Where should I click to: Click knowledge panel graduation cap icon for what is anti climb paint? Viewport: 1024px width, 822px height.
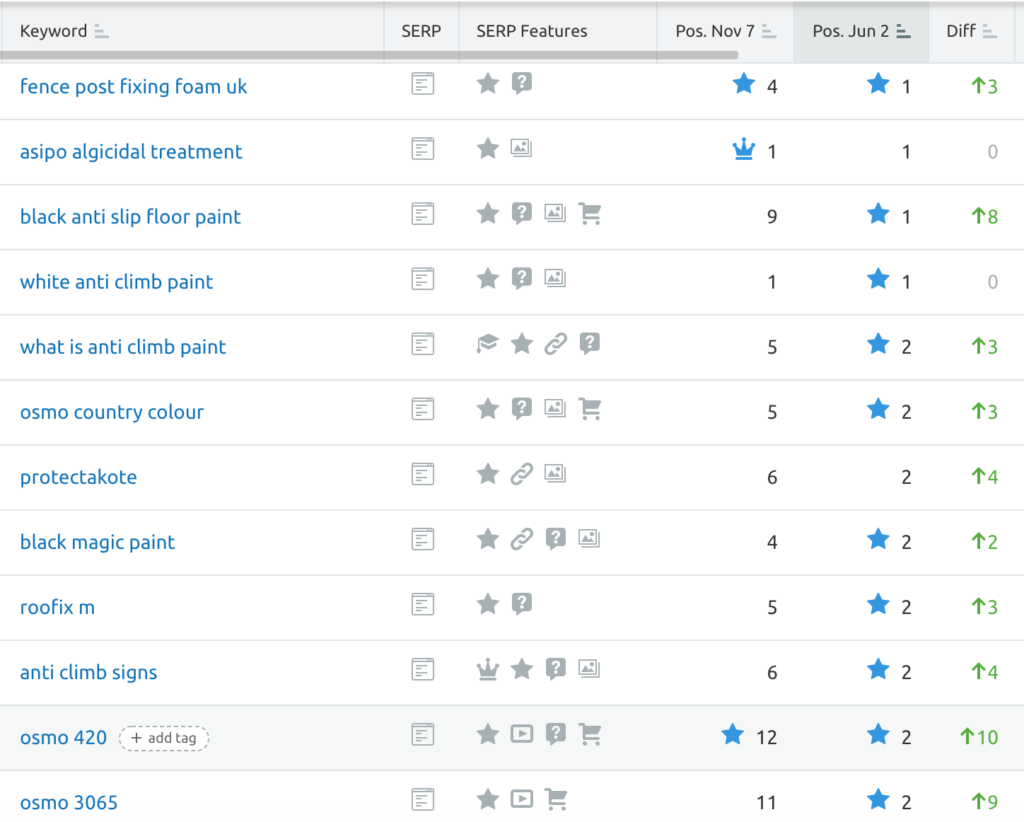tap(487, 343)
